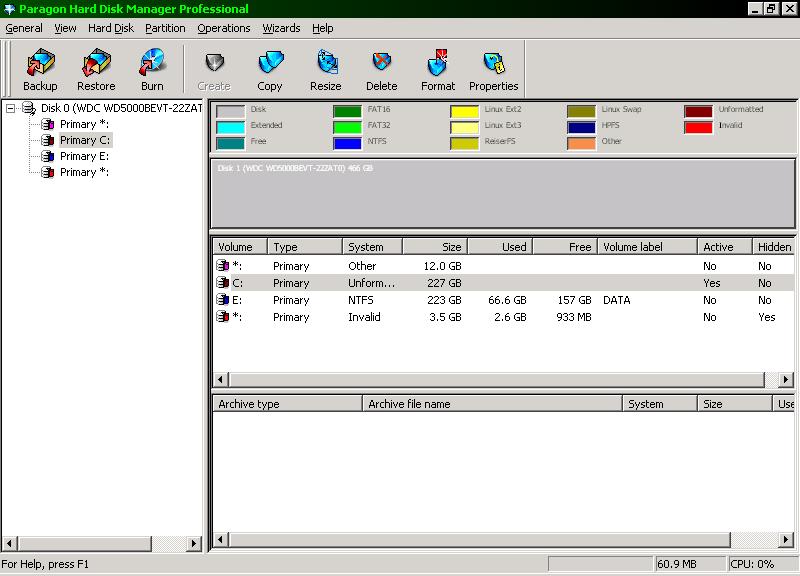Select Primary C: in the tree

click(84, 140)
